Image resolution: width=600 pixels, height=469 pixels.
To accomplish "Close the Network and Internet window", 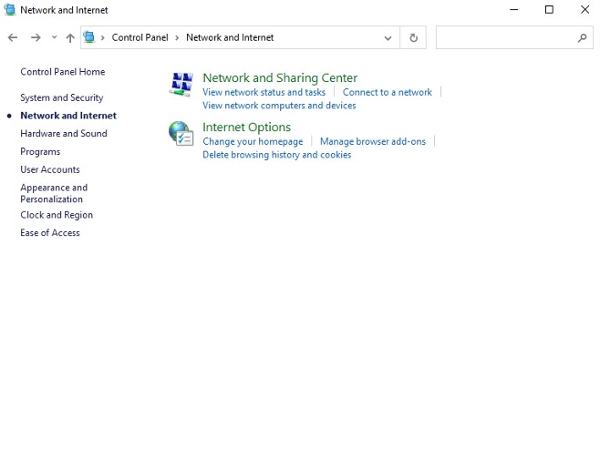I will point(585,10).
